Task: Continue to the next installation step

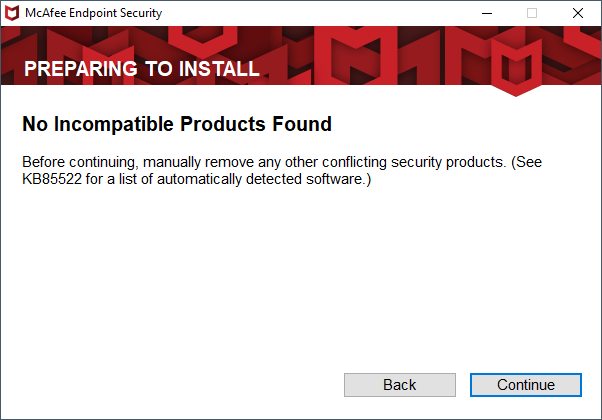Action: pos(526,385)
